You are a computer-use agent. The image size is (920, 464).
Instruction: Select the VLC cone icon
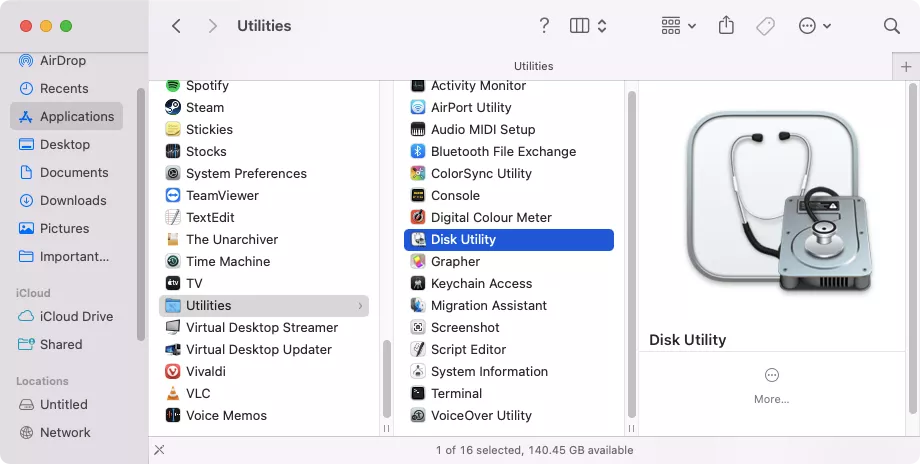[172, 393]
